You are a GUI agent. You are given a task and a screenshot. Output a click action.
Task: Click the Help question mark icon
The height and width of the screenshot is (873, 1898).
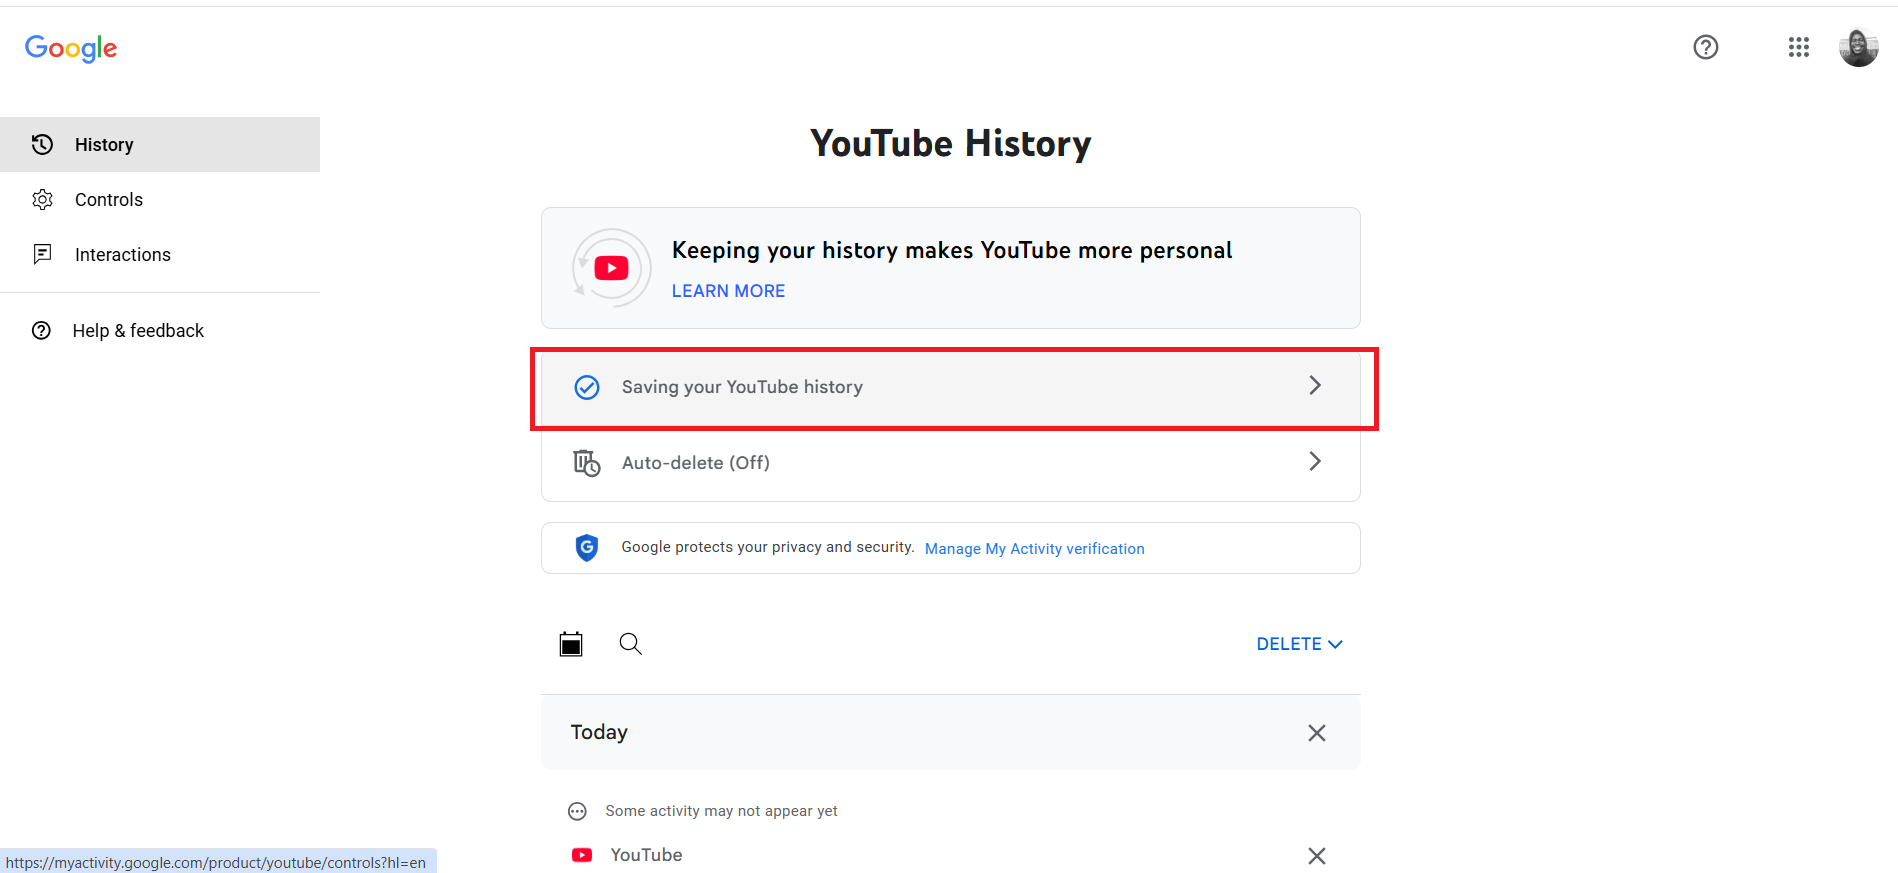click(x=1705, y=47)
